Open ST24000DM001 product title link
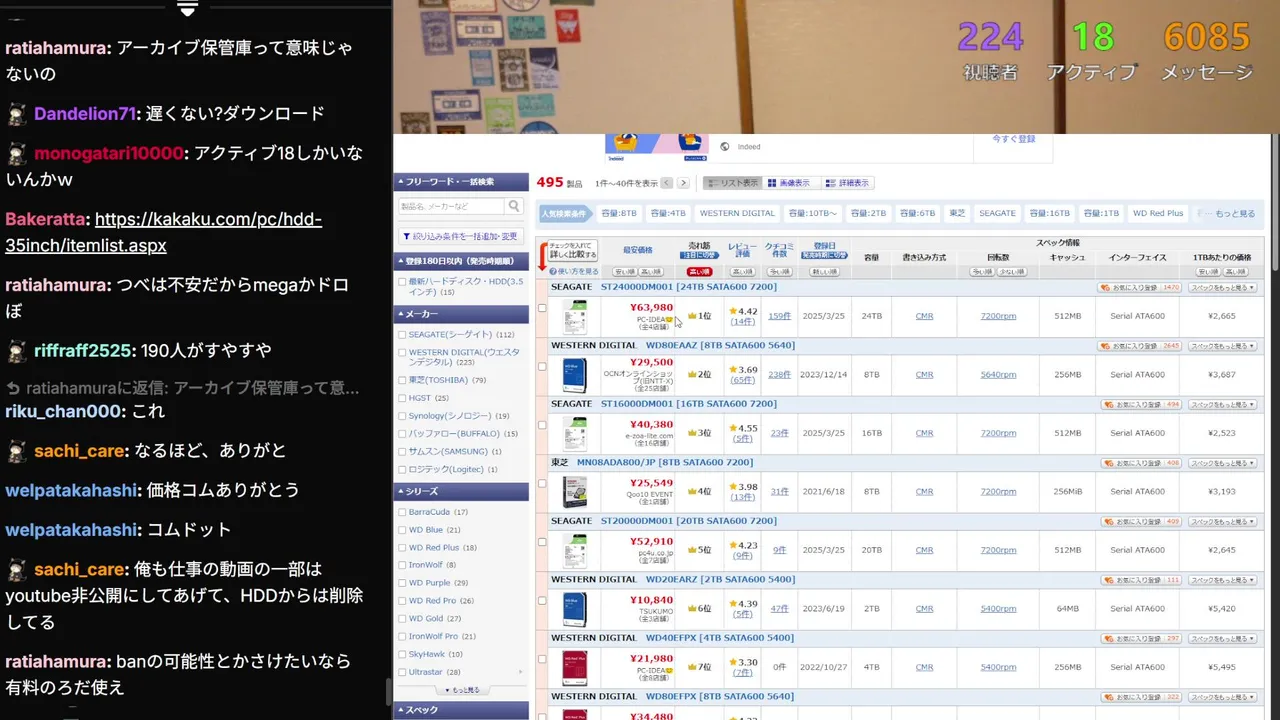The image size is (1280, 720). tap(688, 288)
